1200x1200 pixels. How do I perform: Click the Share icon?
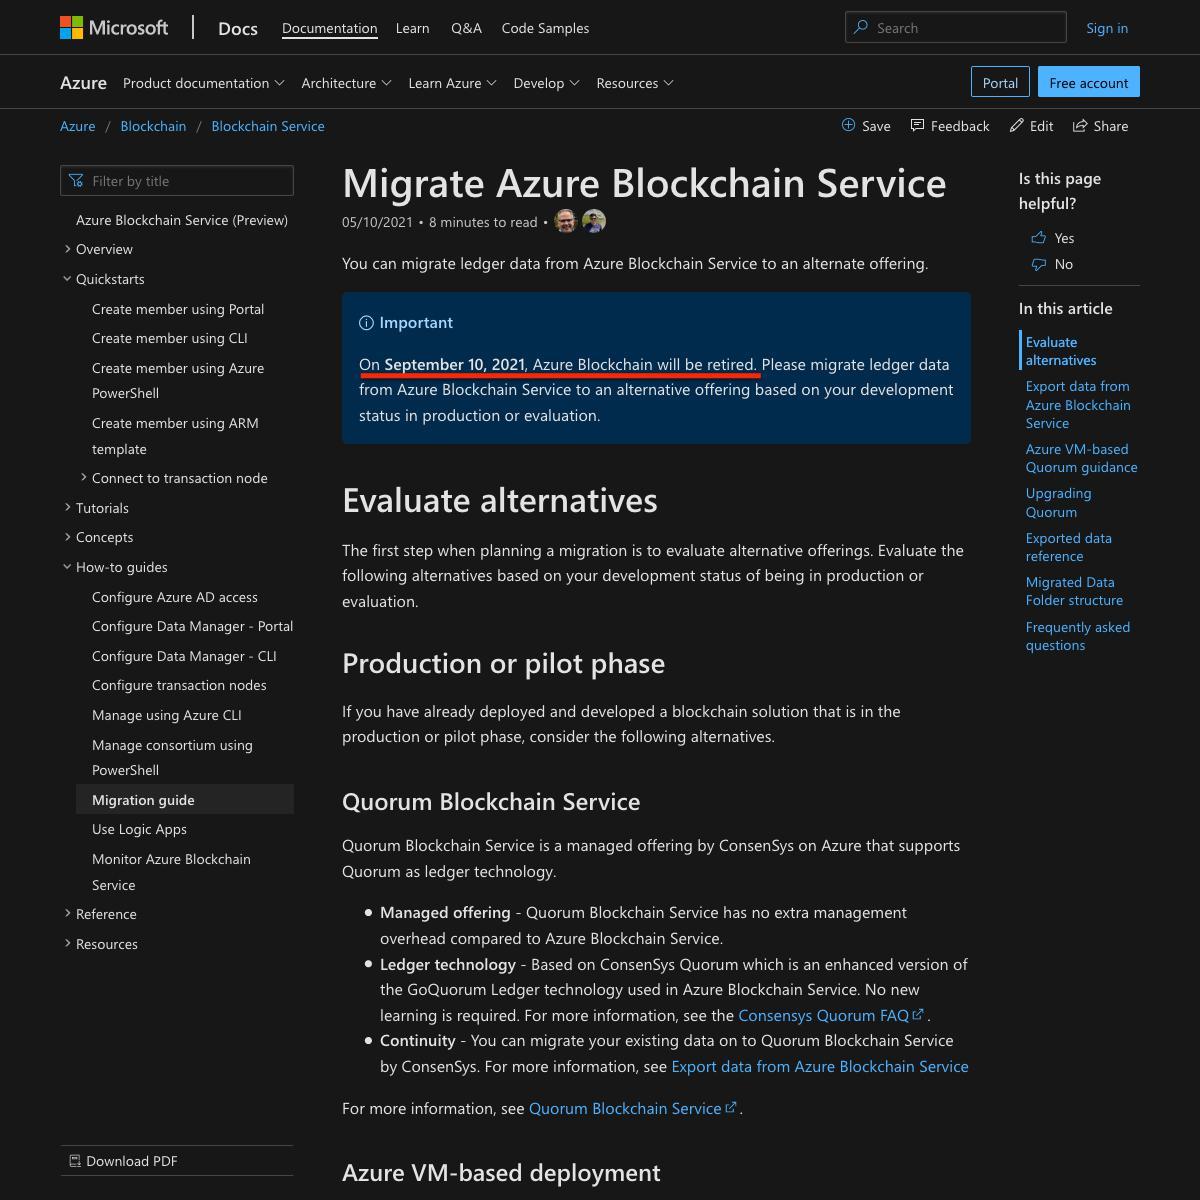[1080, 125]
